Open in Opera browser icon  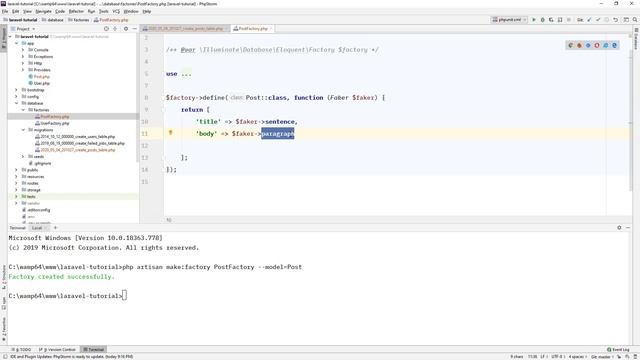(597, 45)
